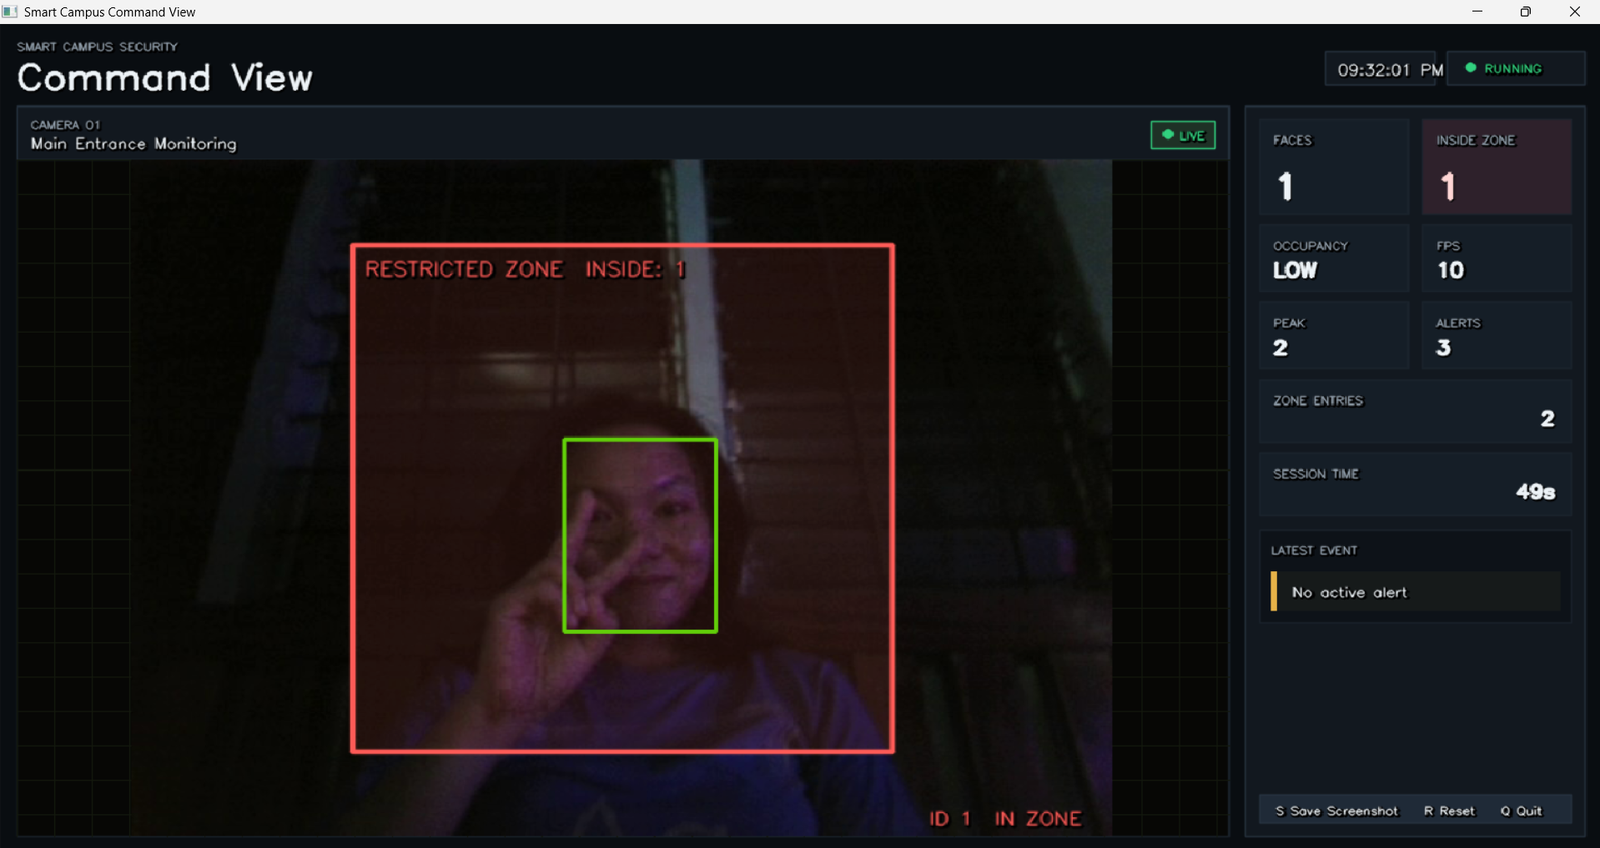Click the Smart Campus Command View app icon
Image resolution: width=1600 pixels, height=848 pixels.
pos(10,12)
